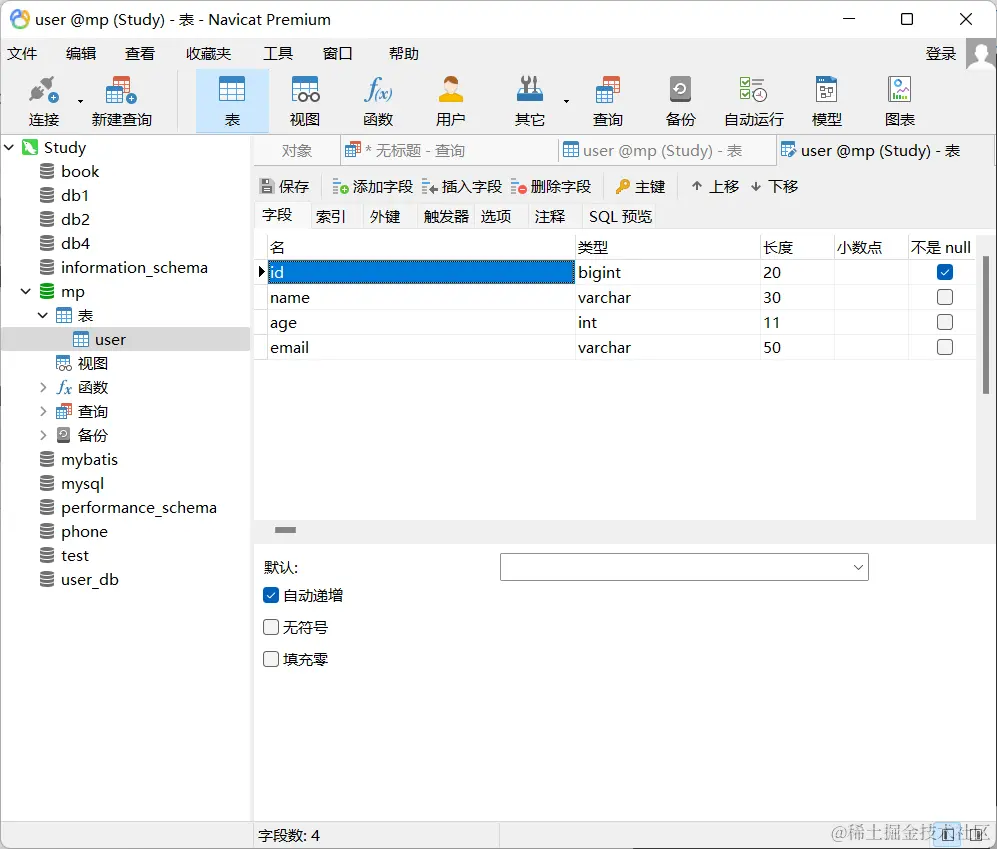Open the 连接 button dropdown arrow
Viewport: 997px width, 849px height.
pyautogui.click(x=80, y=101)
